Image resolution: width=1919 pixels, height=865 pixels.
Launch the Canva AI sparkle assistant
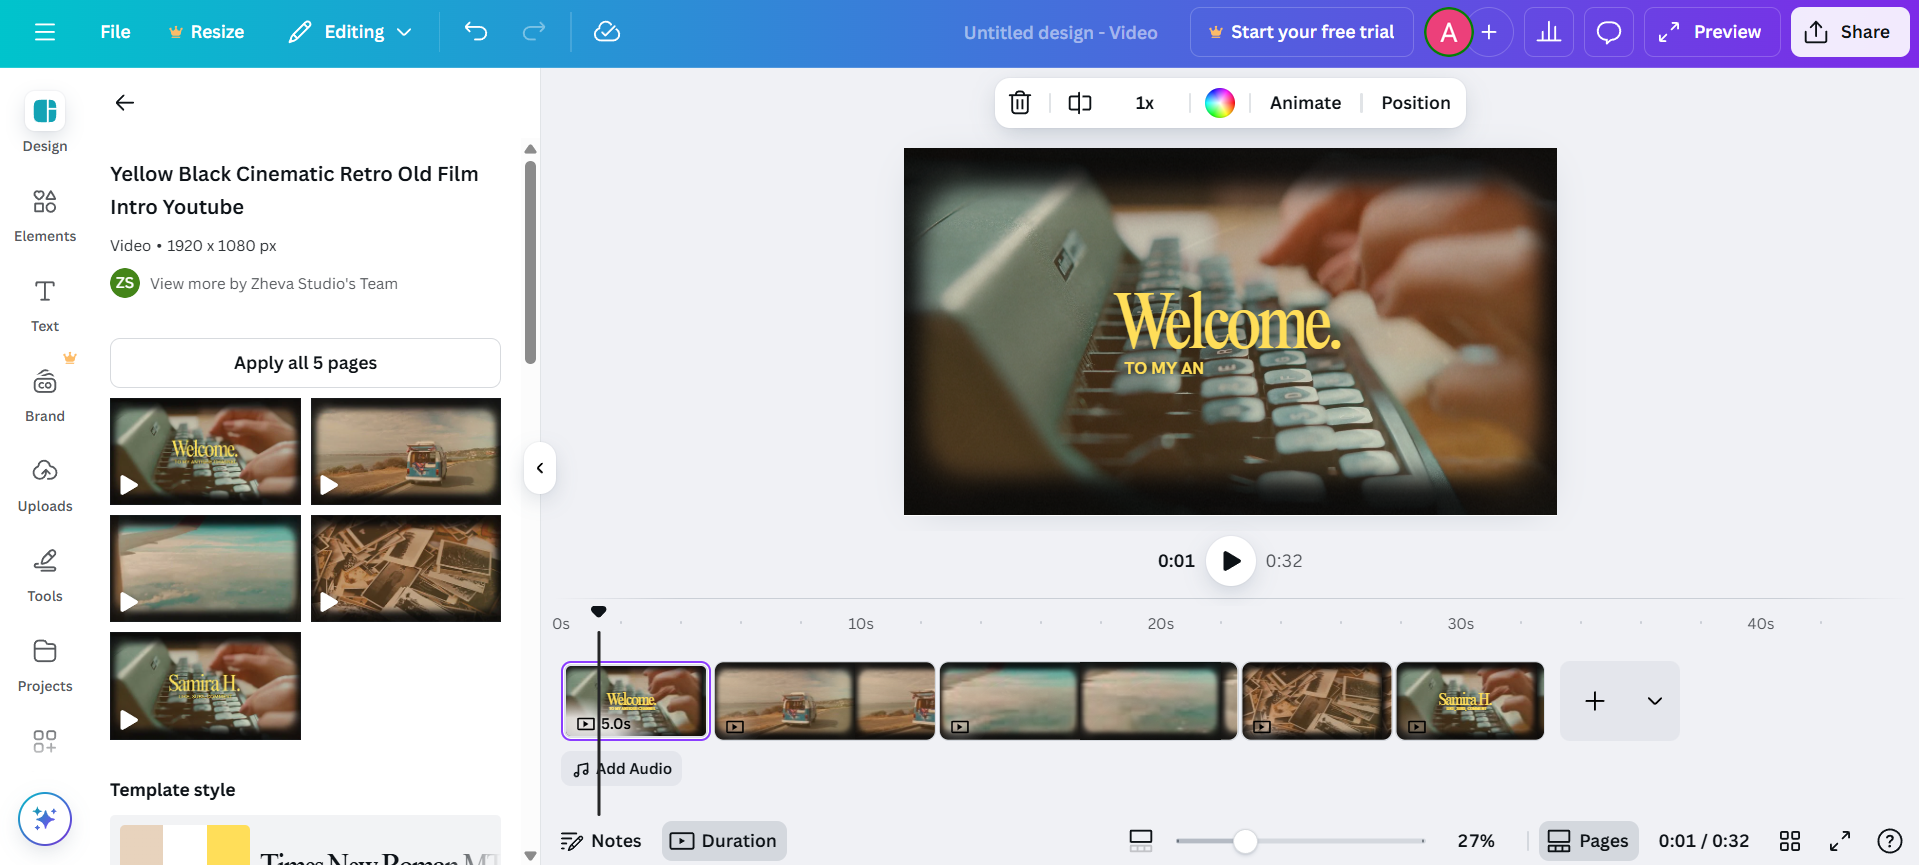45,819
